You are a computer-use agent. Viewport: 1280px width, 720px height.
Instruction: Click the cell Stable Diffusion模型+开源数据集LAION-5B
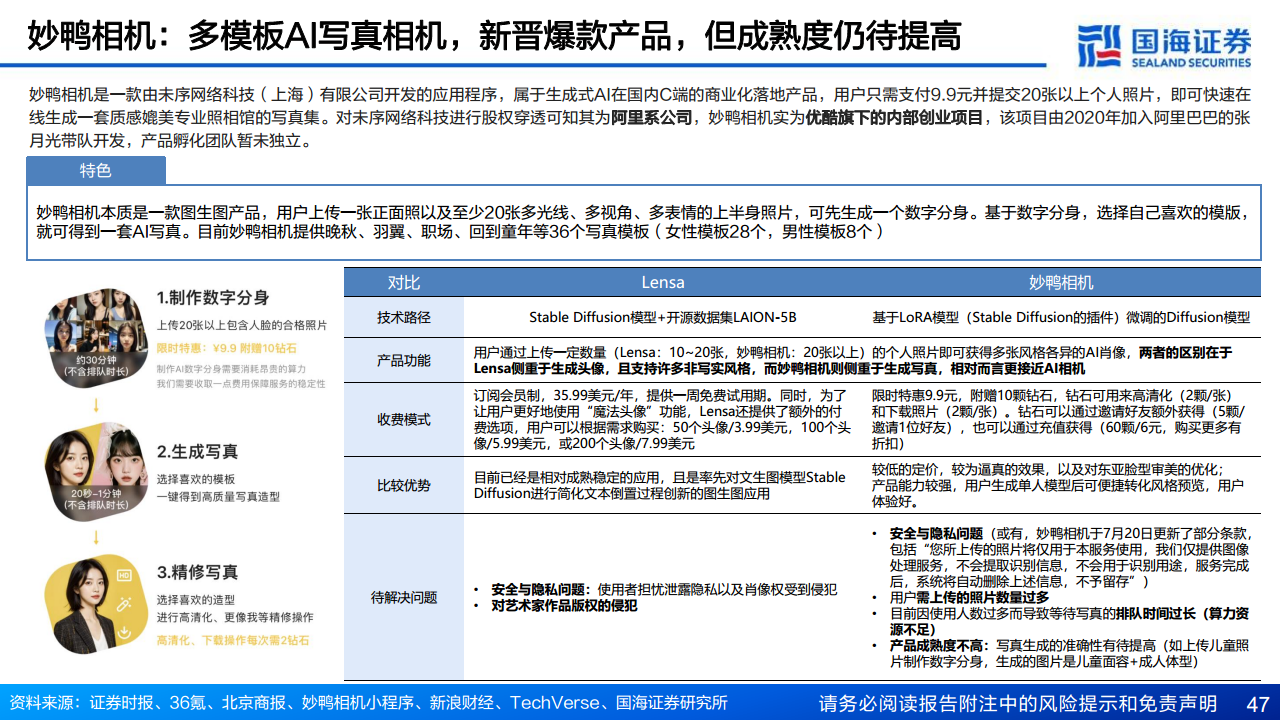(663, 317)
